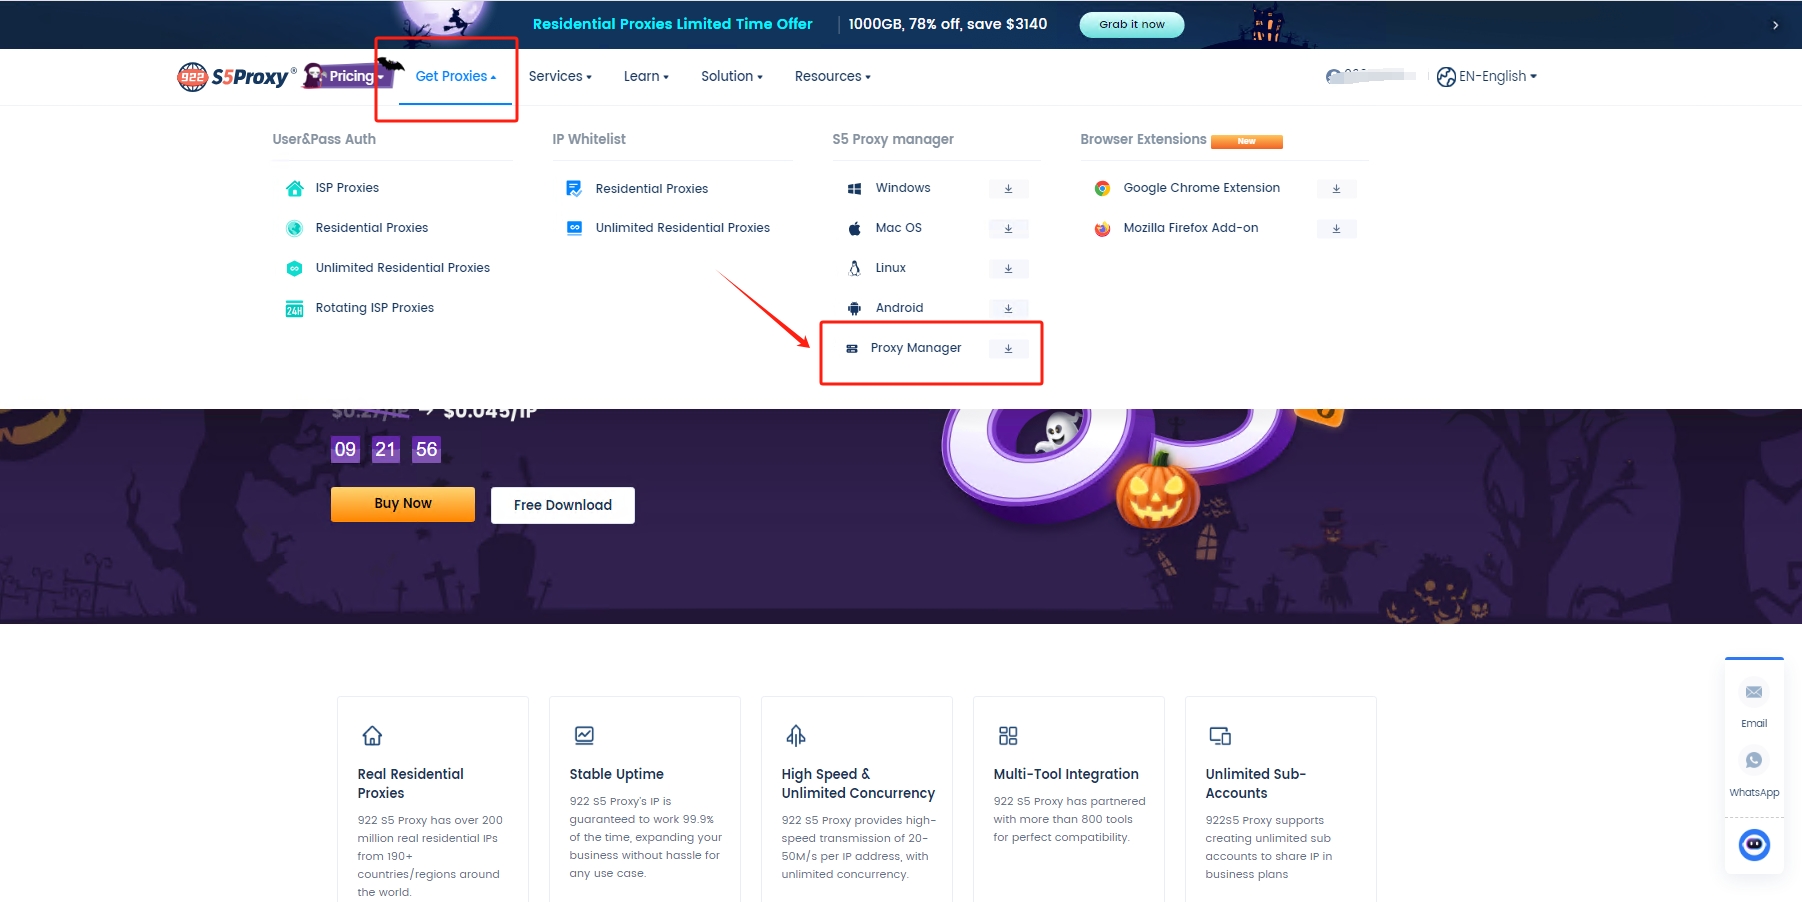
Task: Click the Proxy Manager download icon
Action: [1008, 349]
